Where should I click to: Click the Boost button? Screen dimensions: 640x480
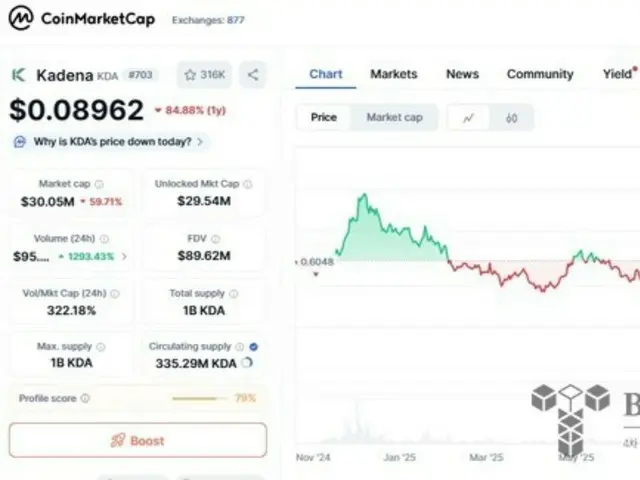pyautogui.click(x=138, y=440)
